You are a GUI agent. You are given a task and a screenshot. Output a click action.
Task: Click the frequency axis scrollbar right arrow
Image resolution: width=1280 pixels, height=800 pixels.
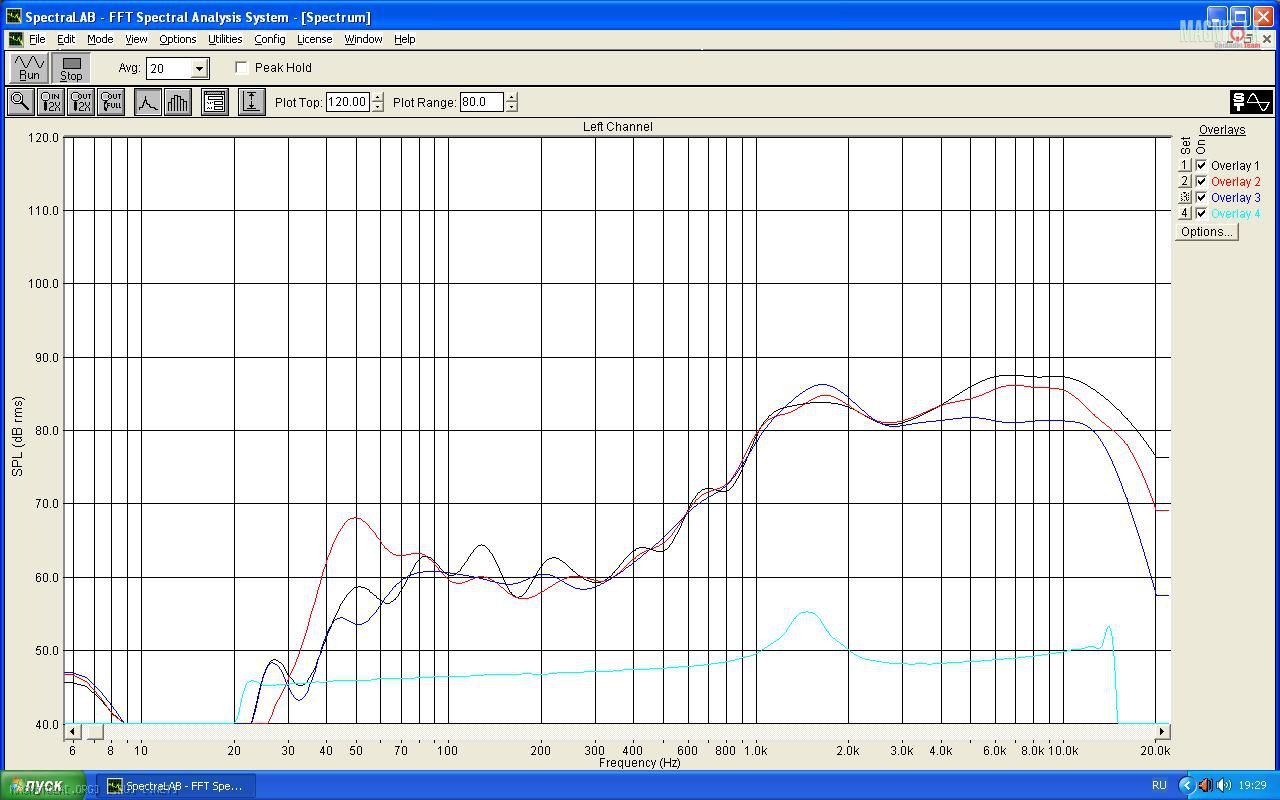(x=1162, y=732)
